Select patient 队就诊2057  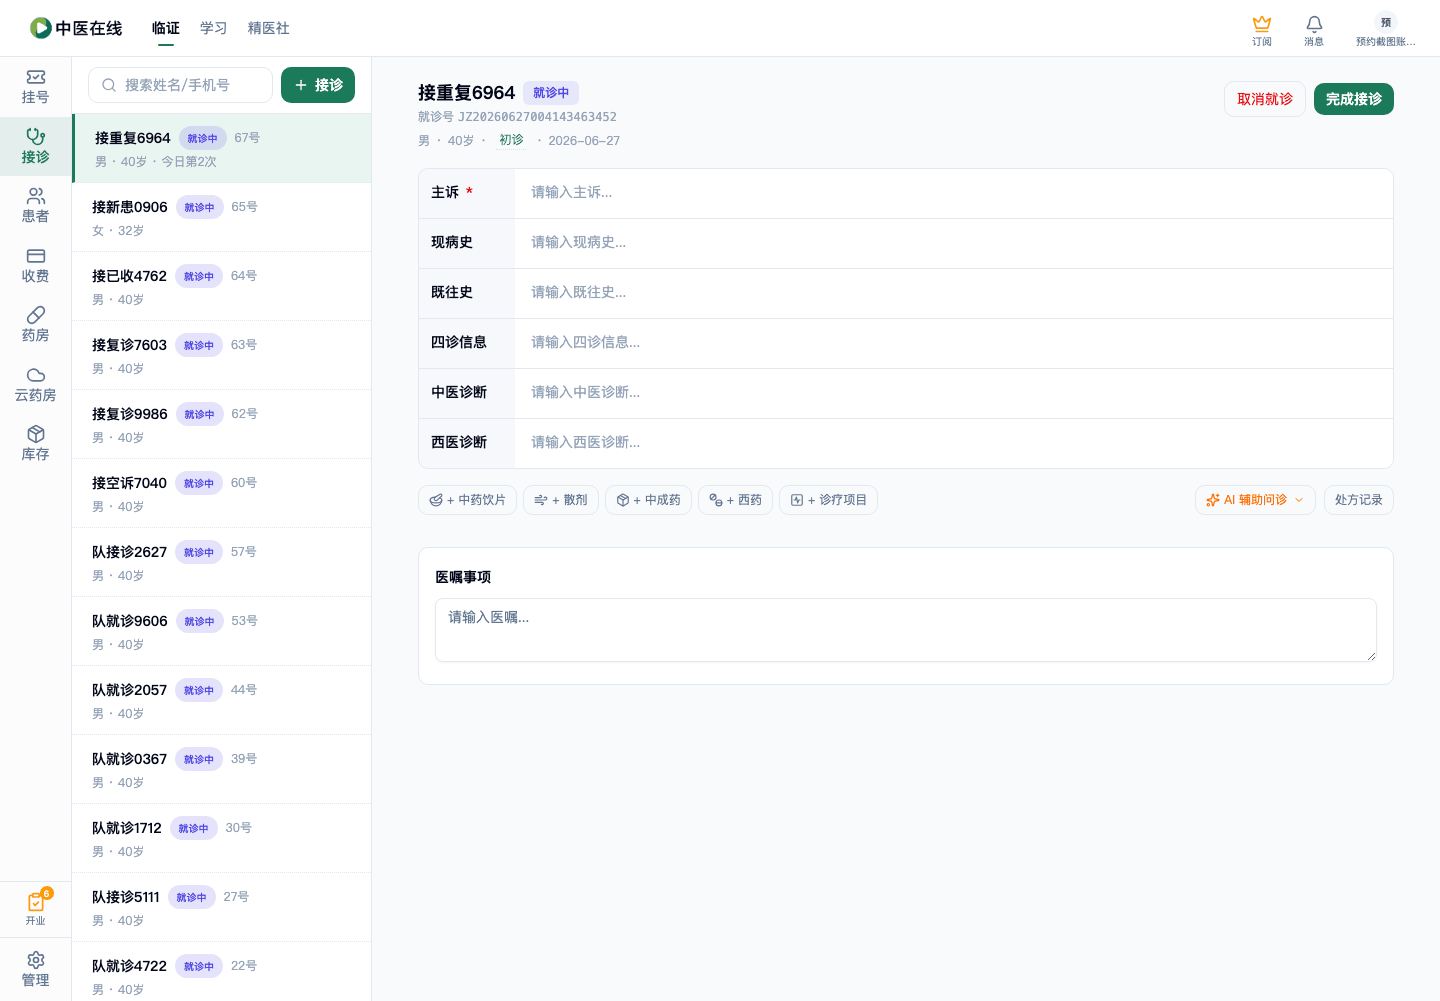pyautogui.click(x=222, y=700)
